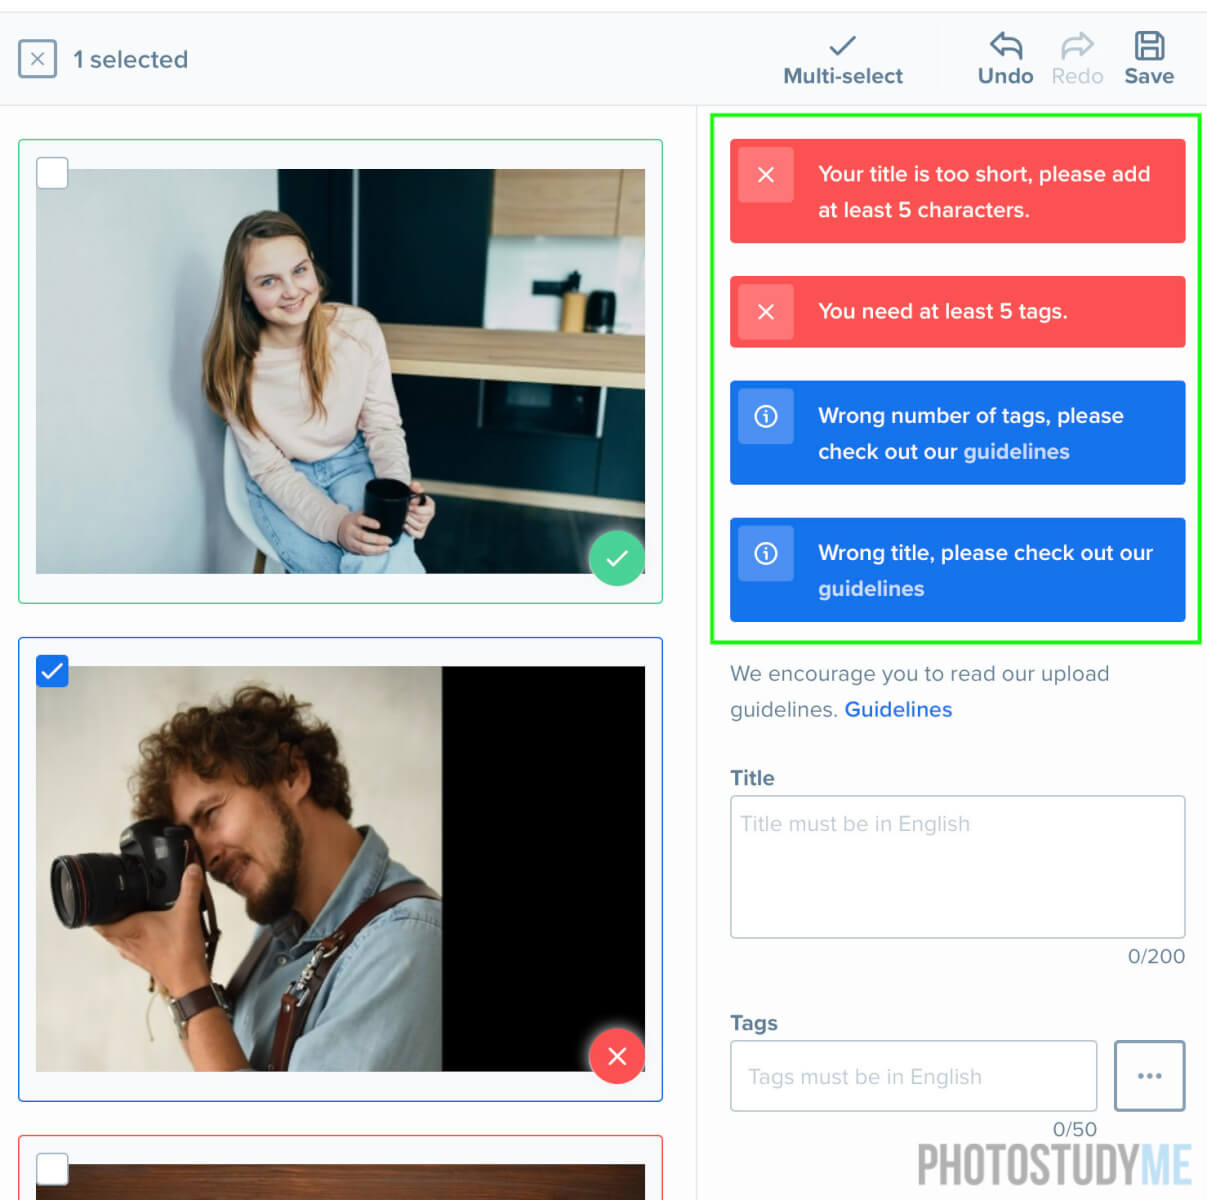Check the box on the third photo card

(52, 1169)
